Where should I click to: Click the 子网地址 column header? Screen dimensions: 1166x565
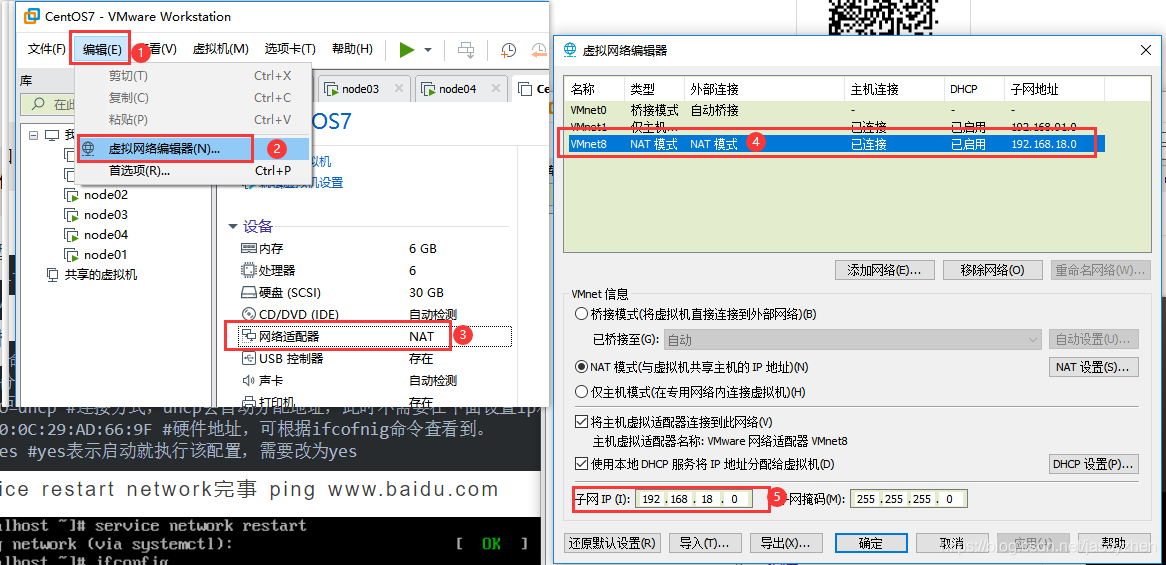pos(1054,89)
